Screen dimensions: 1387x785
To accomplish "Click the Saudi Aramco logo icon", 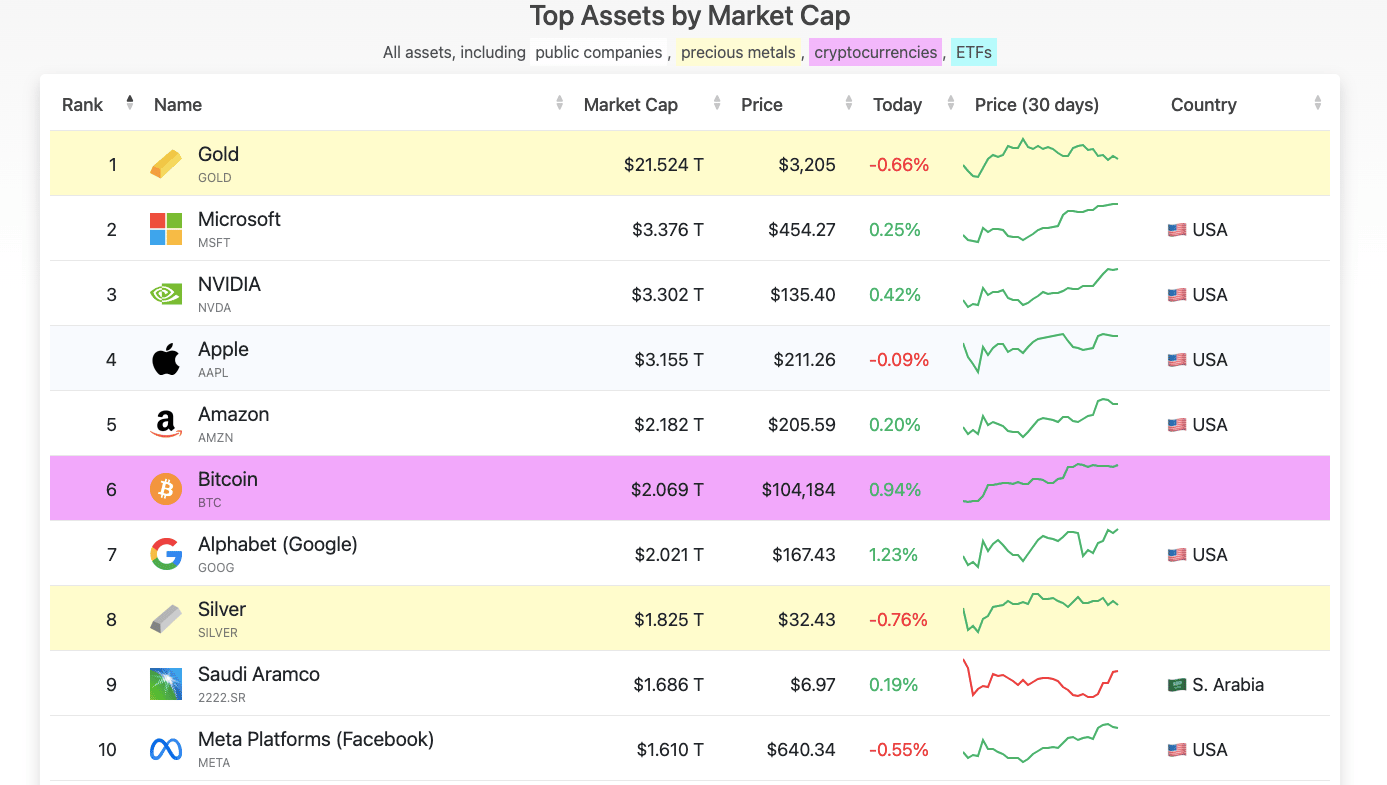I will coord(166,684).
